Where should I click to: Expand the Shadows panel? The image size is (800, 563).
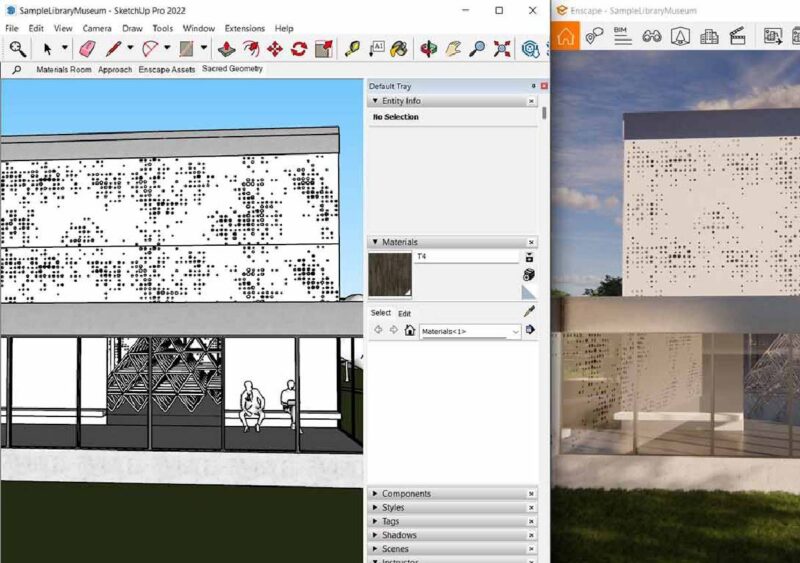coord(399,535)
